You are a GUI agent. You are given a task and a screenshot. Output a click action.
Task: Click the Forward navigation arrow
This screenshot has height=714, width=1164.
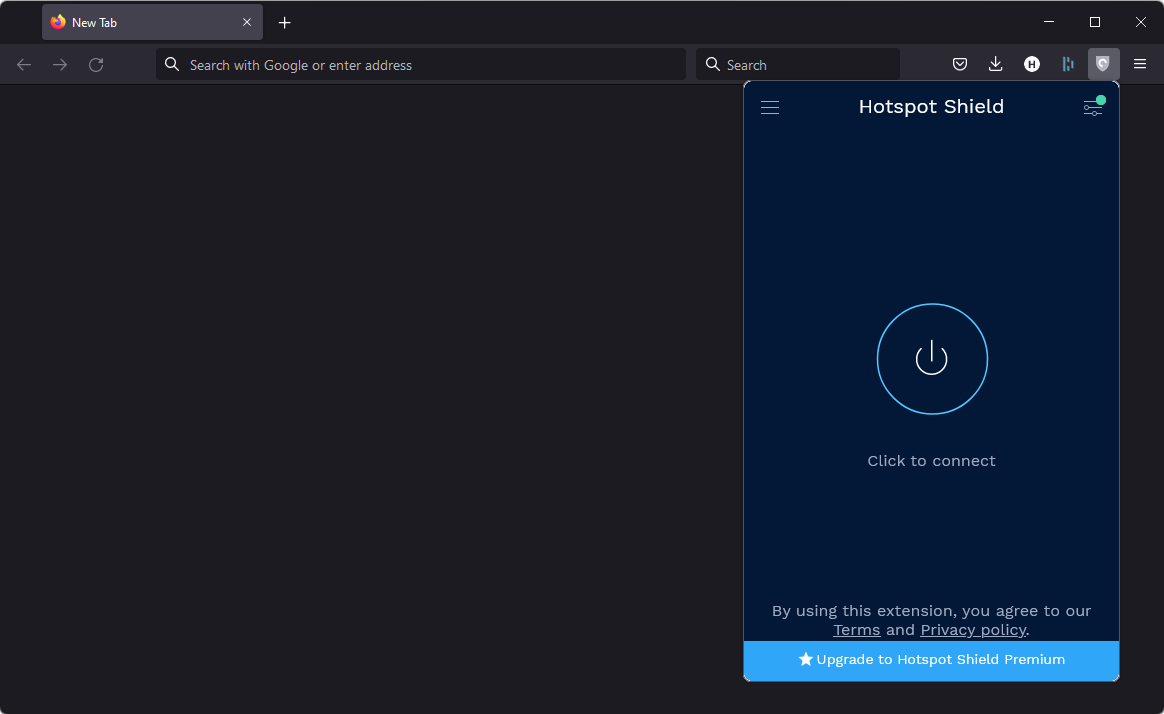(x=60, y=65)
